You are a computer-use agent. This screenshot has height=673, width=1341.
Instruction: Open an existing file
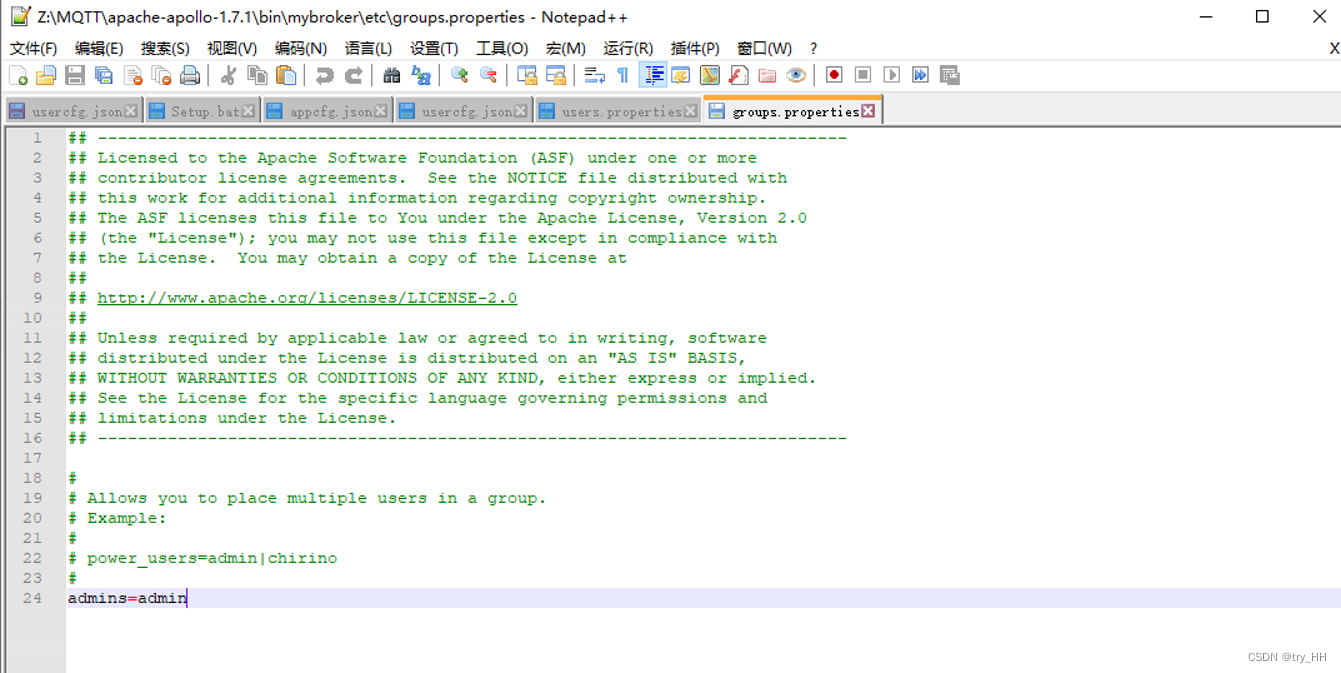click(x=45, y=75)
